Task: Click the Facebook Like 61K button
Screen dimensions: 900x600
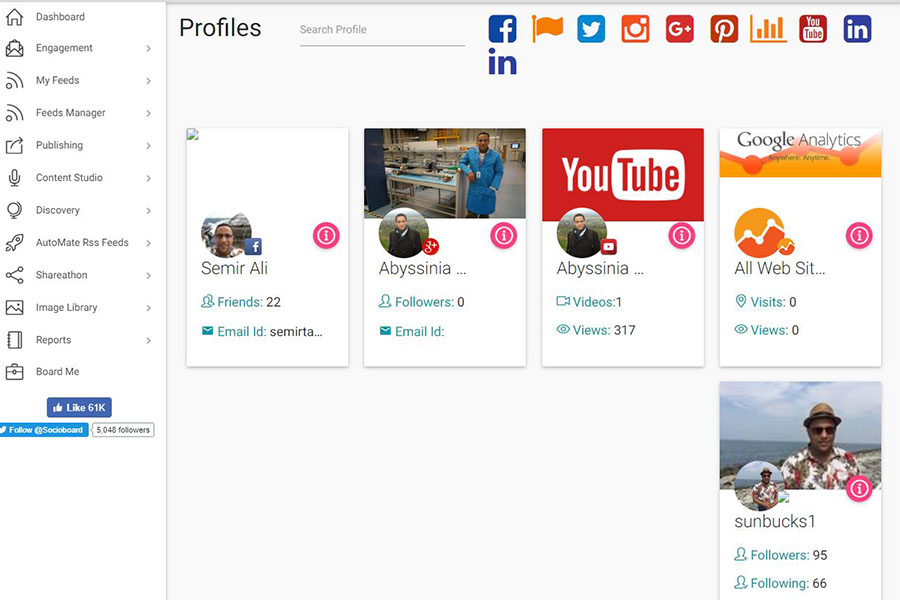Action: 79,408
